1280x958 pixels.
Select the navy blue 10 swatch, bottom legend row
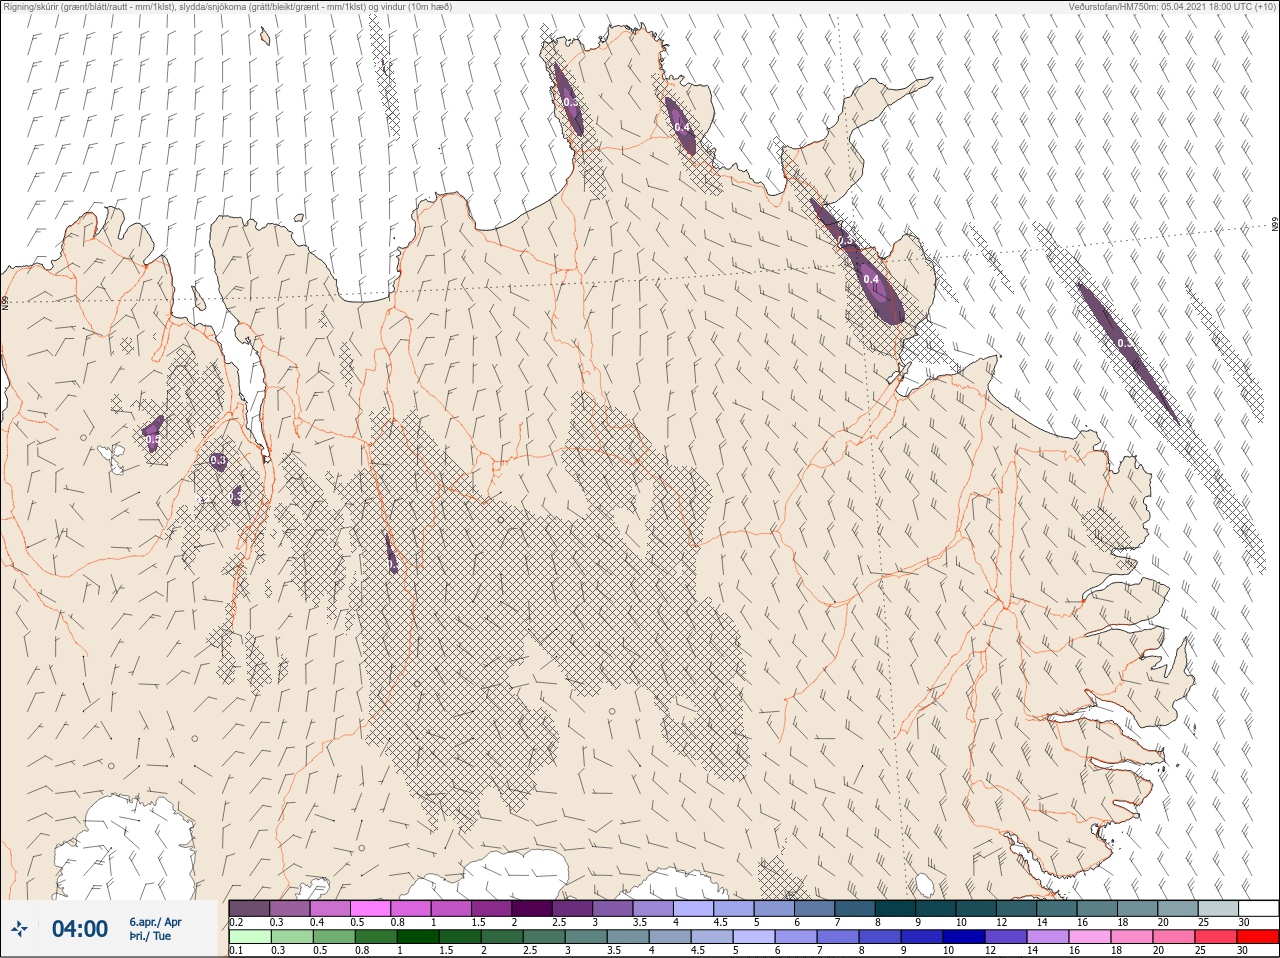[964, 937]
